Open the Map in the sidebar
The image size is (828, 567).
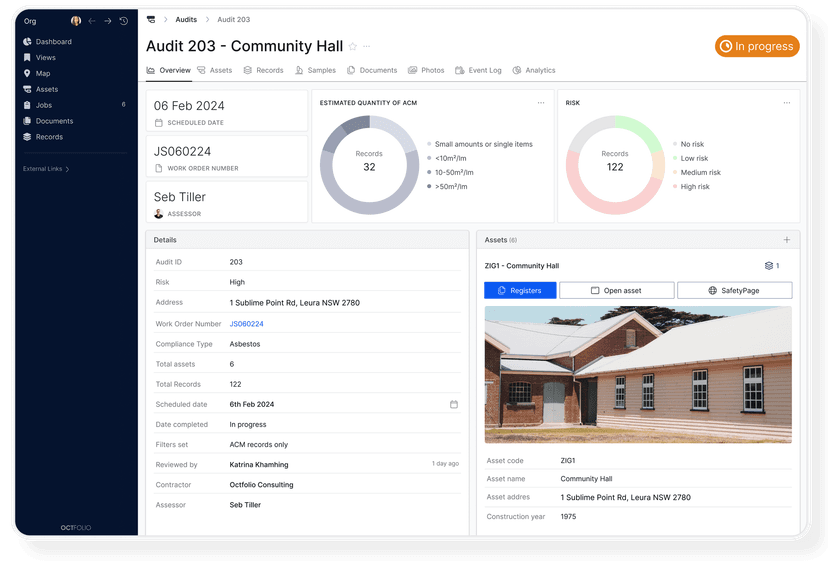click(x=37, y=73)
